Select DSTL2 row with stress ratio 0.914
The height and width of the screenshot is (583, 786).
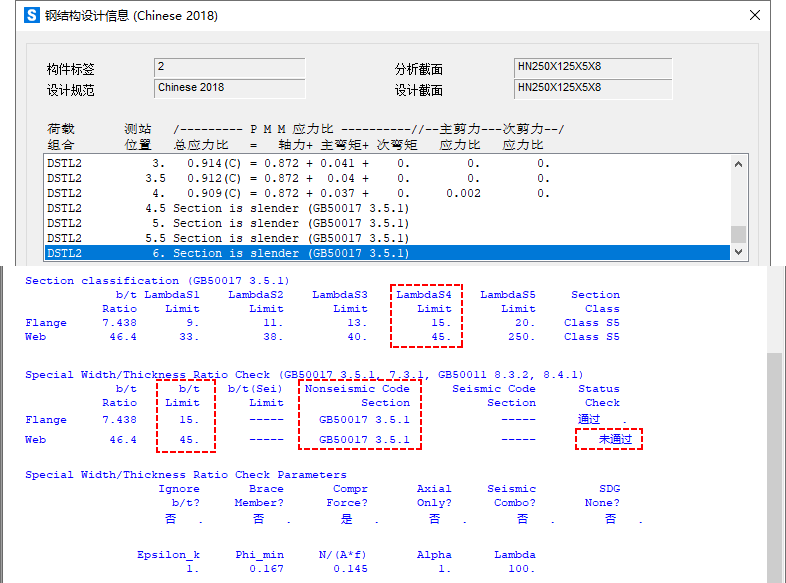(300, 163)
